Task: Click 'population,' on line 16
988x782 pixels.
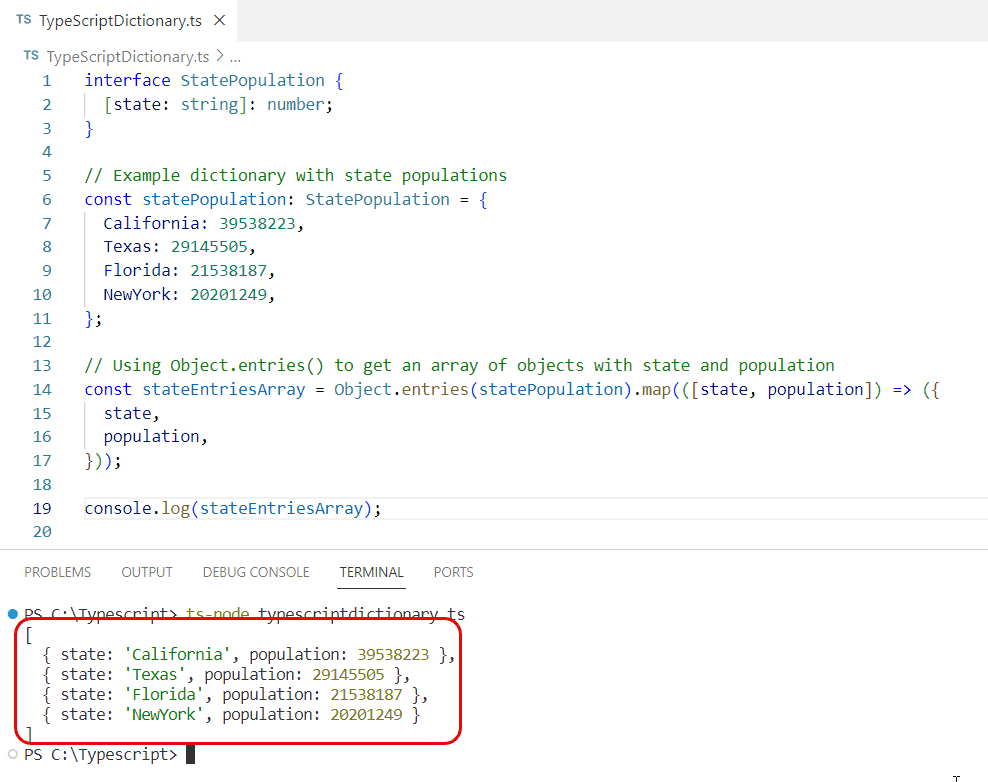Action: pyautogui.click(x=155, y=437)
